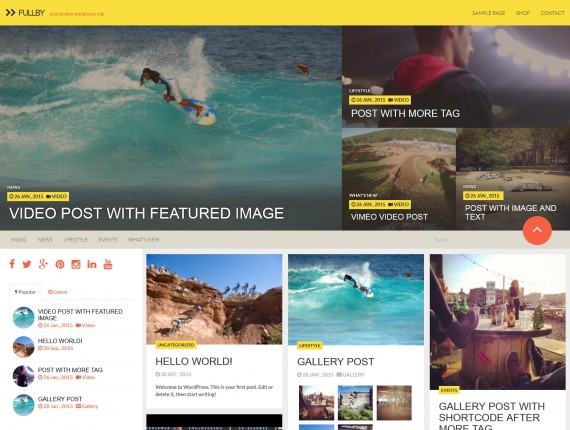
Task: Open the Hello World! post title
Action: tap(194, 361)
